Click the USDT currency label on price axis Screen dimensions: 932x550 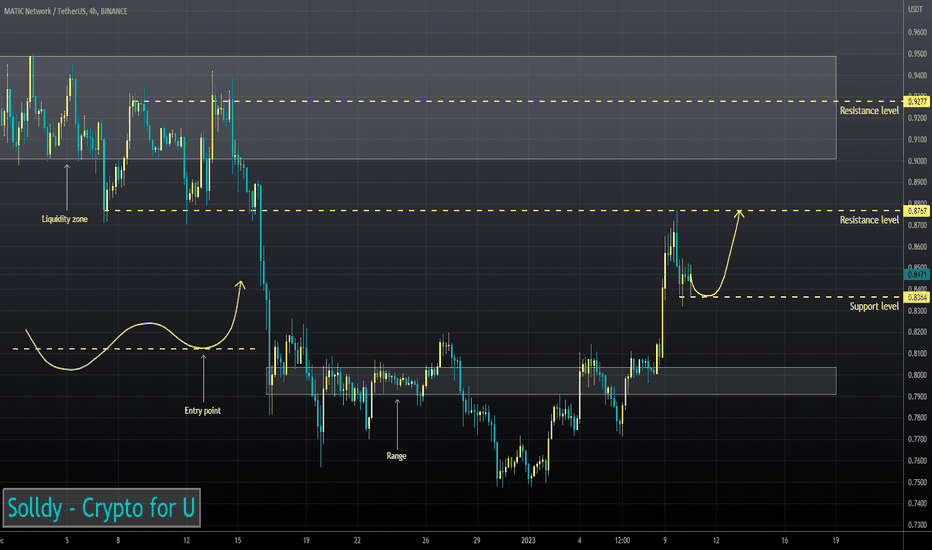[916, 9]
